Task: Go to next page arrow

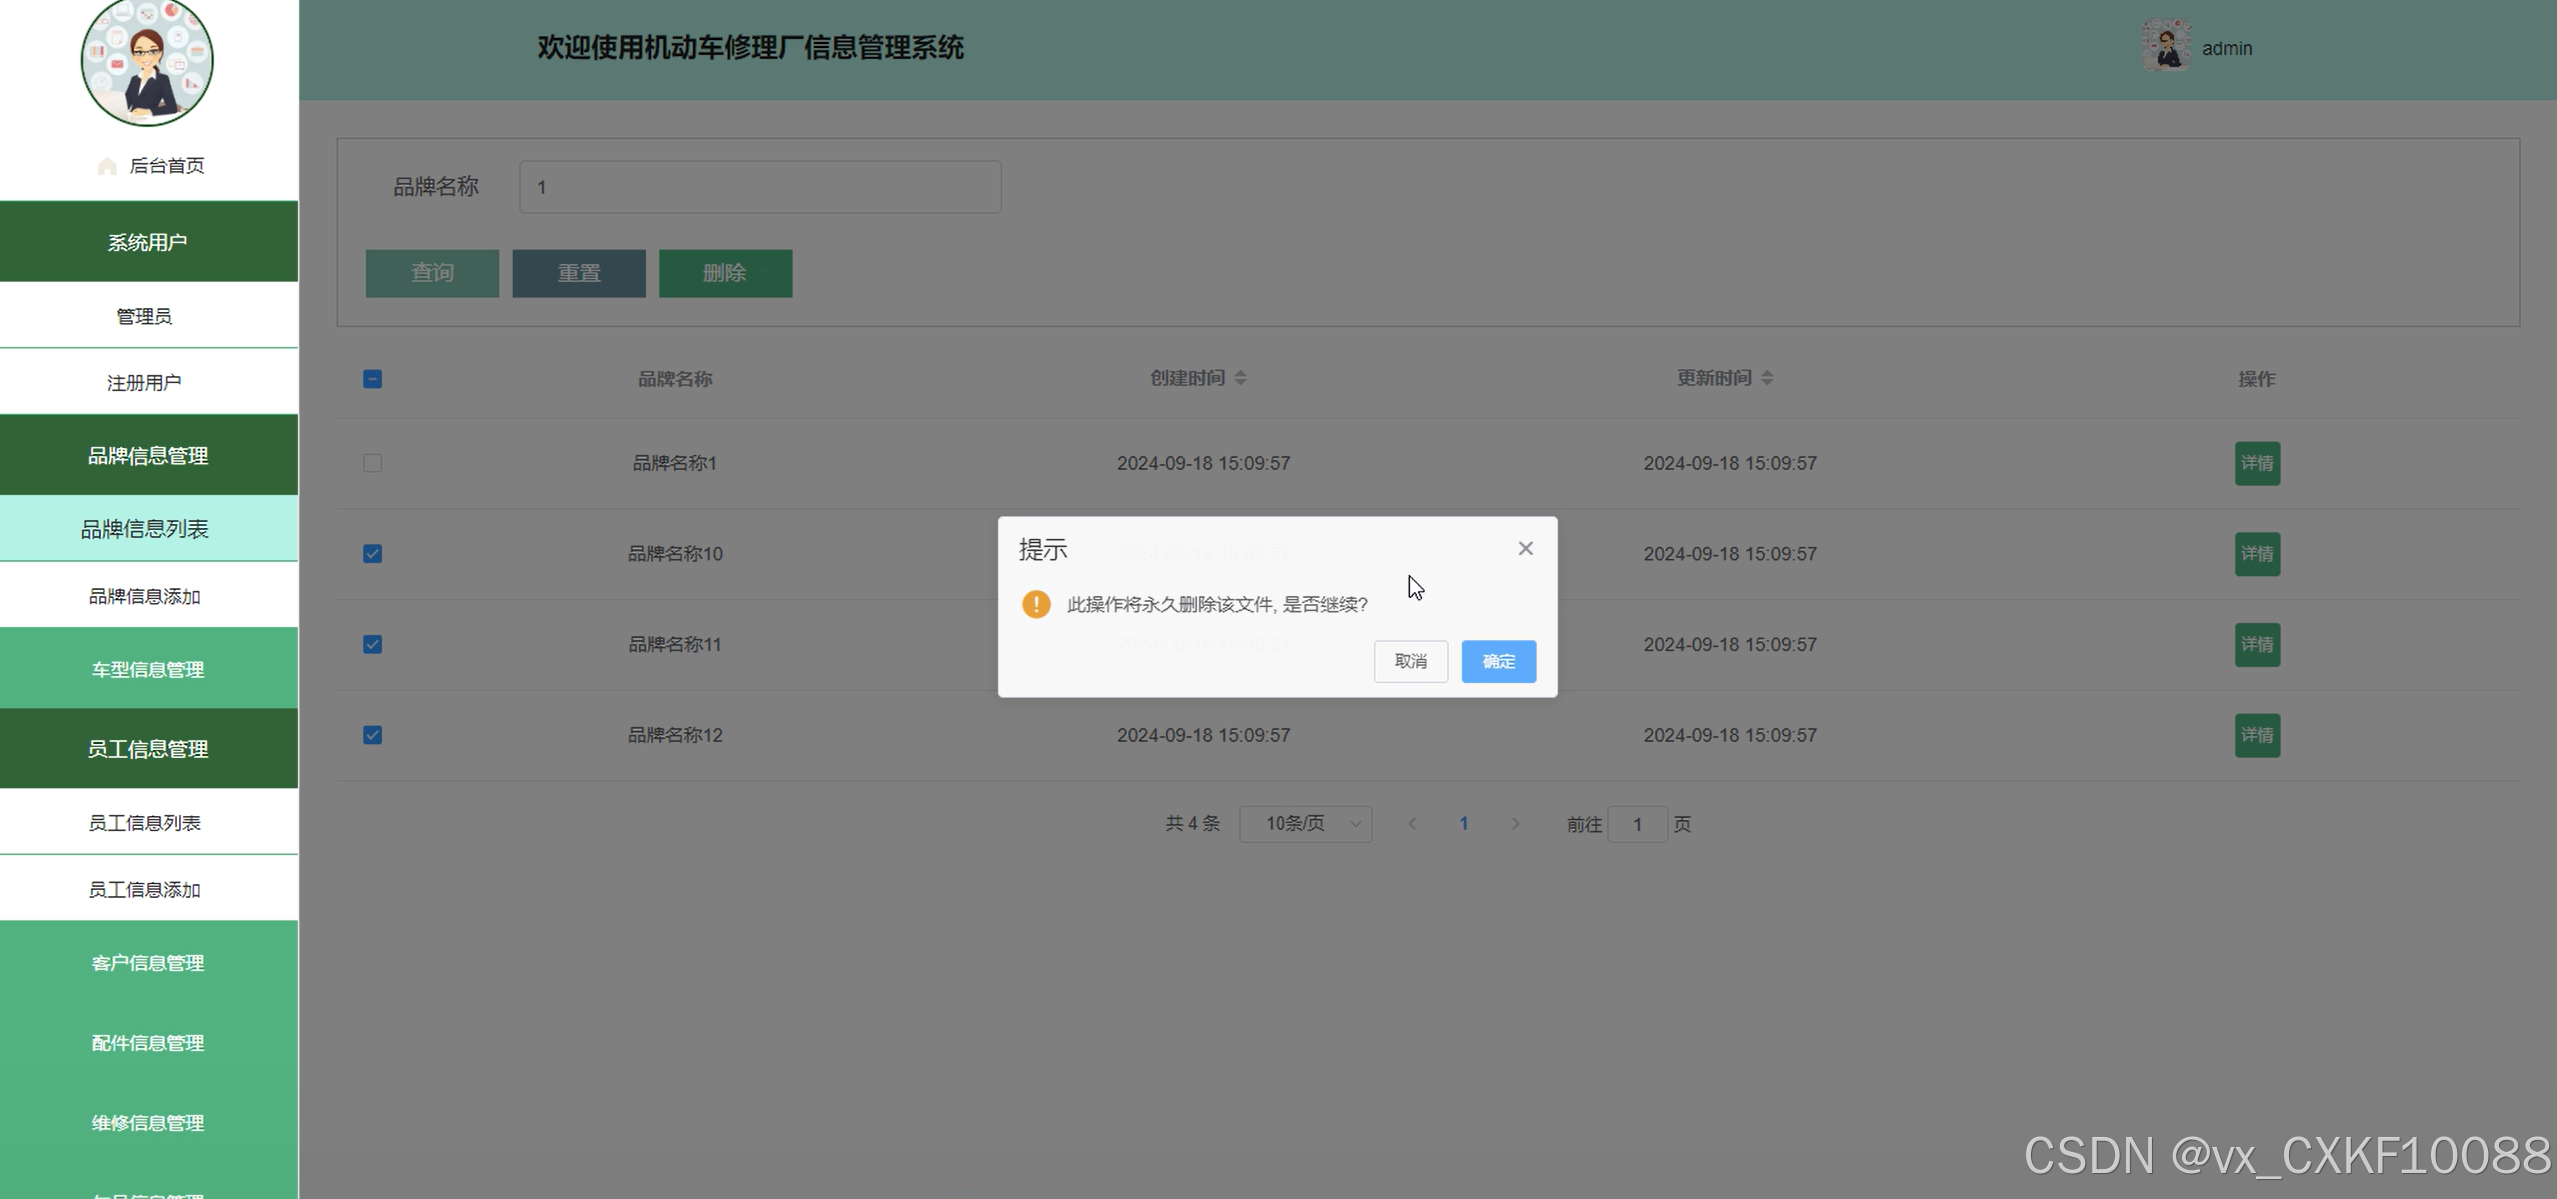Action: 1515,824
